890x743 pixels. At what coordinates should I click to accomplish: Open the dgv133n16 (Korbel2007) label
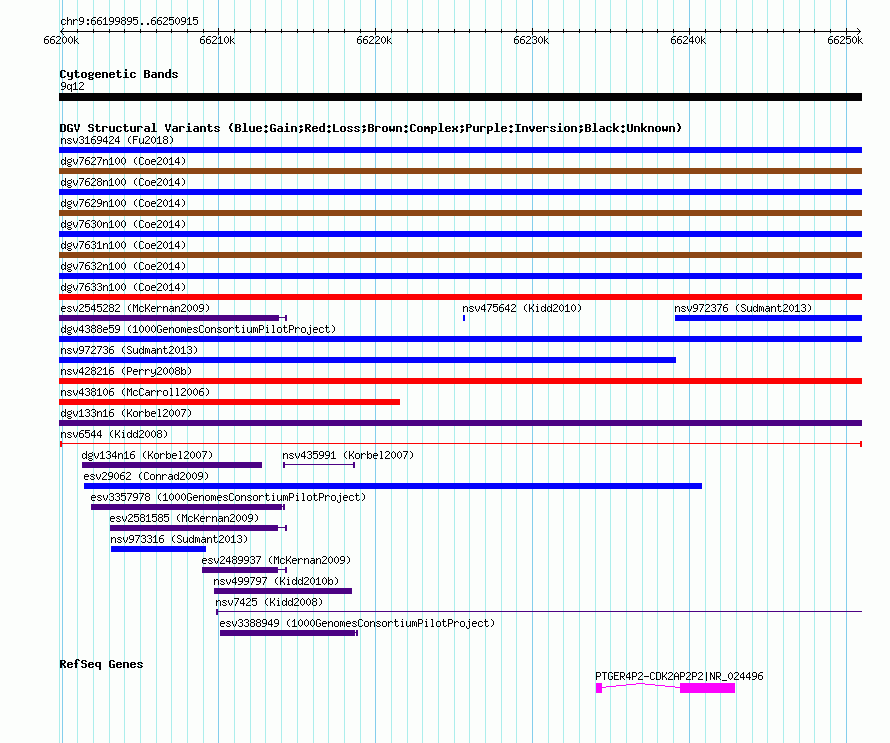pyautogui.click(x=126, y=413)
